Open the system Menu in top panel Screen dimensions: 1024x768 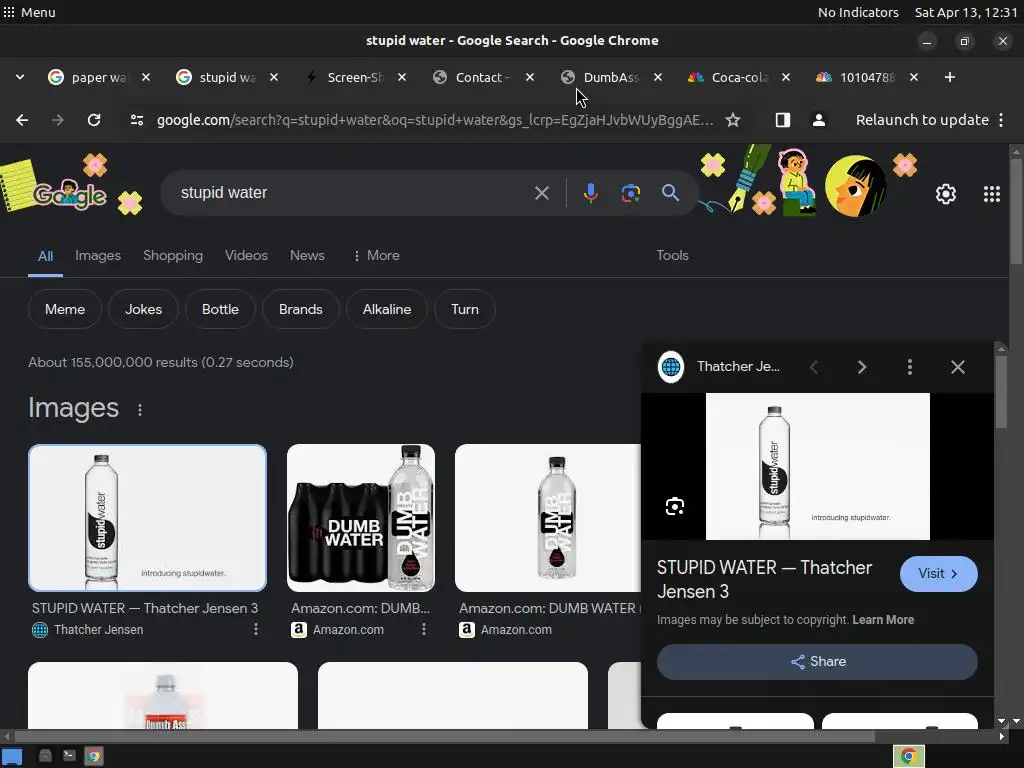click(29, 12)
